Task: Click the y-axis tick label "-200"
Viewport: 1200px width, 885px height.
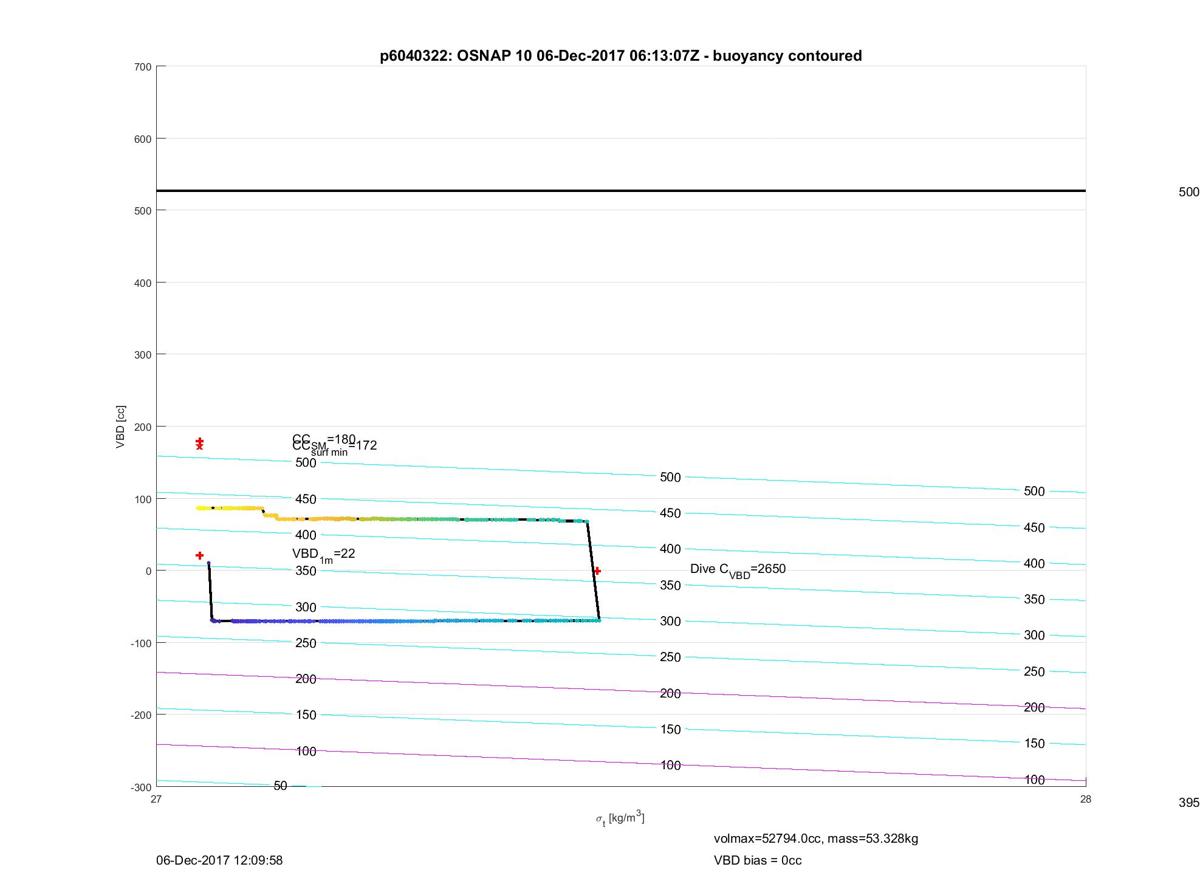Action: [x=139, y=715]
